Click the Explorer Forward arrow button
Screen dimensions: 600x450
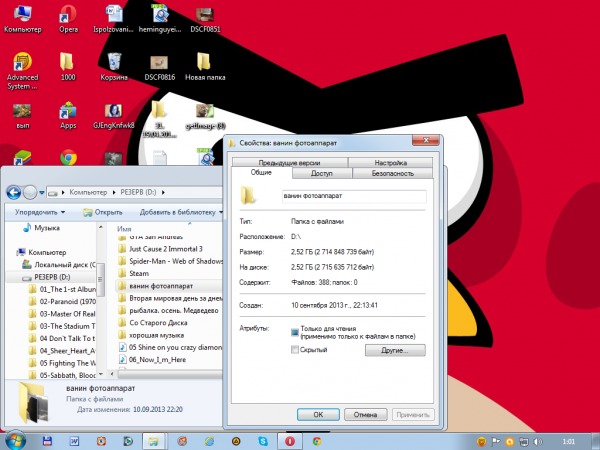pyautogui.click(x=30, y=192)
